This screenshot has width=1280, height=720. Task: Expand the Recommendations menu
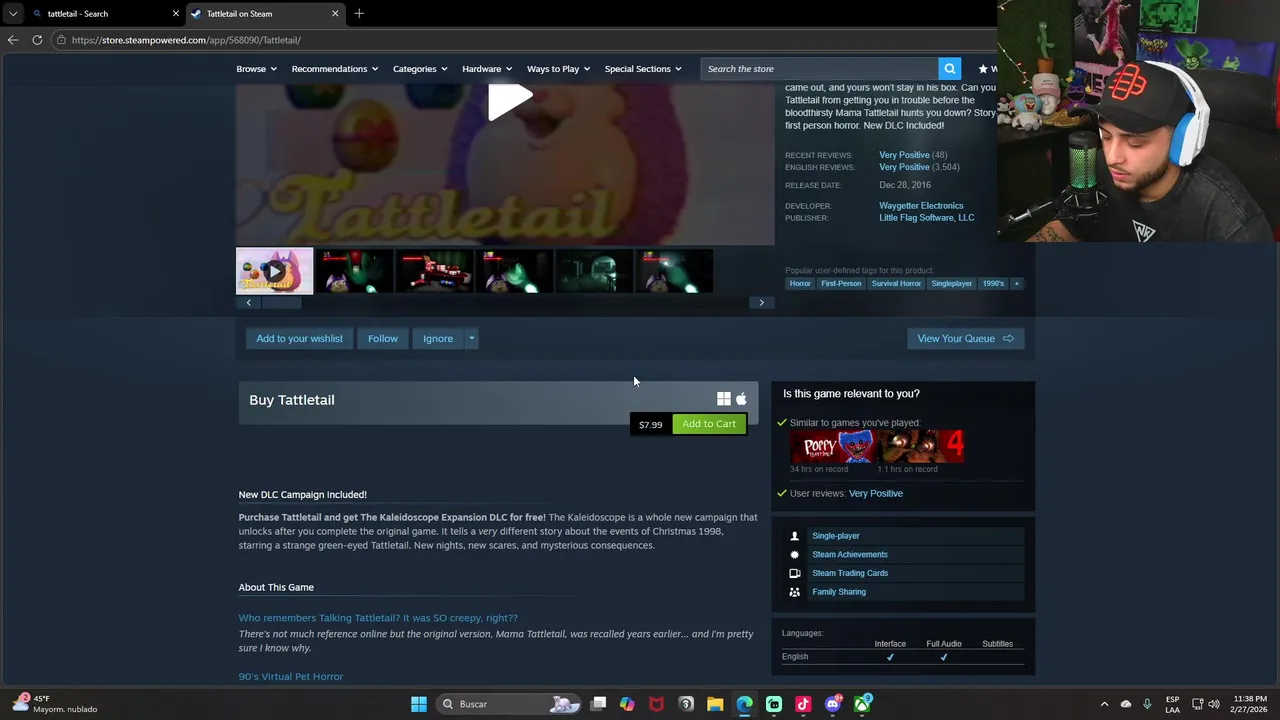tap(334, 69)
